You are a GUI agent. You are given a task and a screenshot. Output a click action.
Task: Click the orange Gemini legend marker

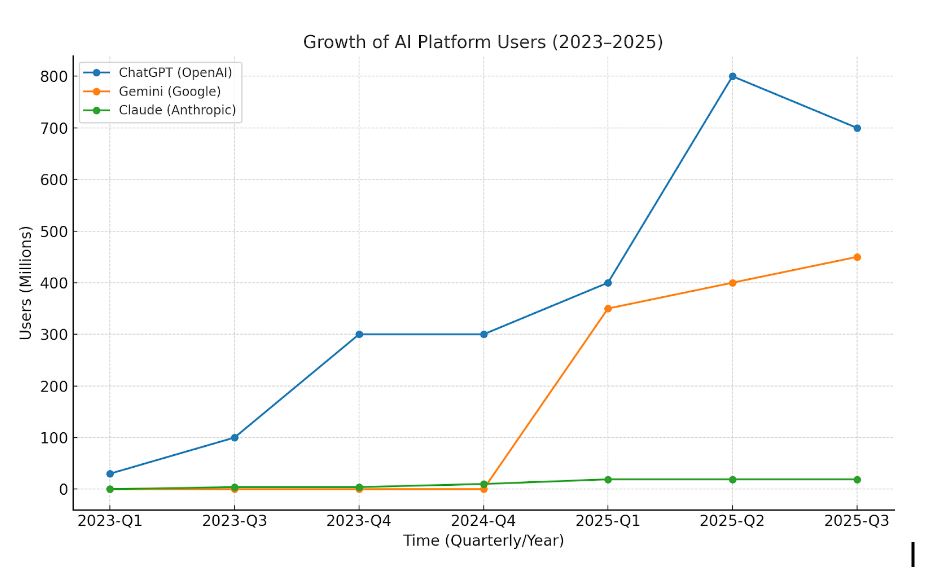(96, 92)
